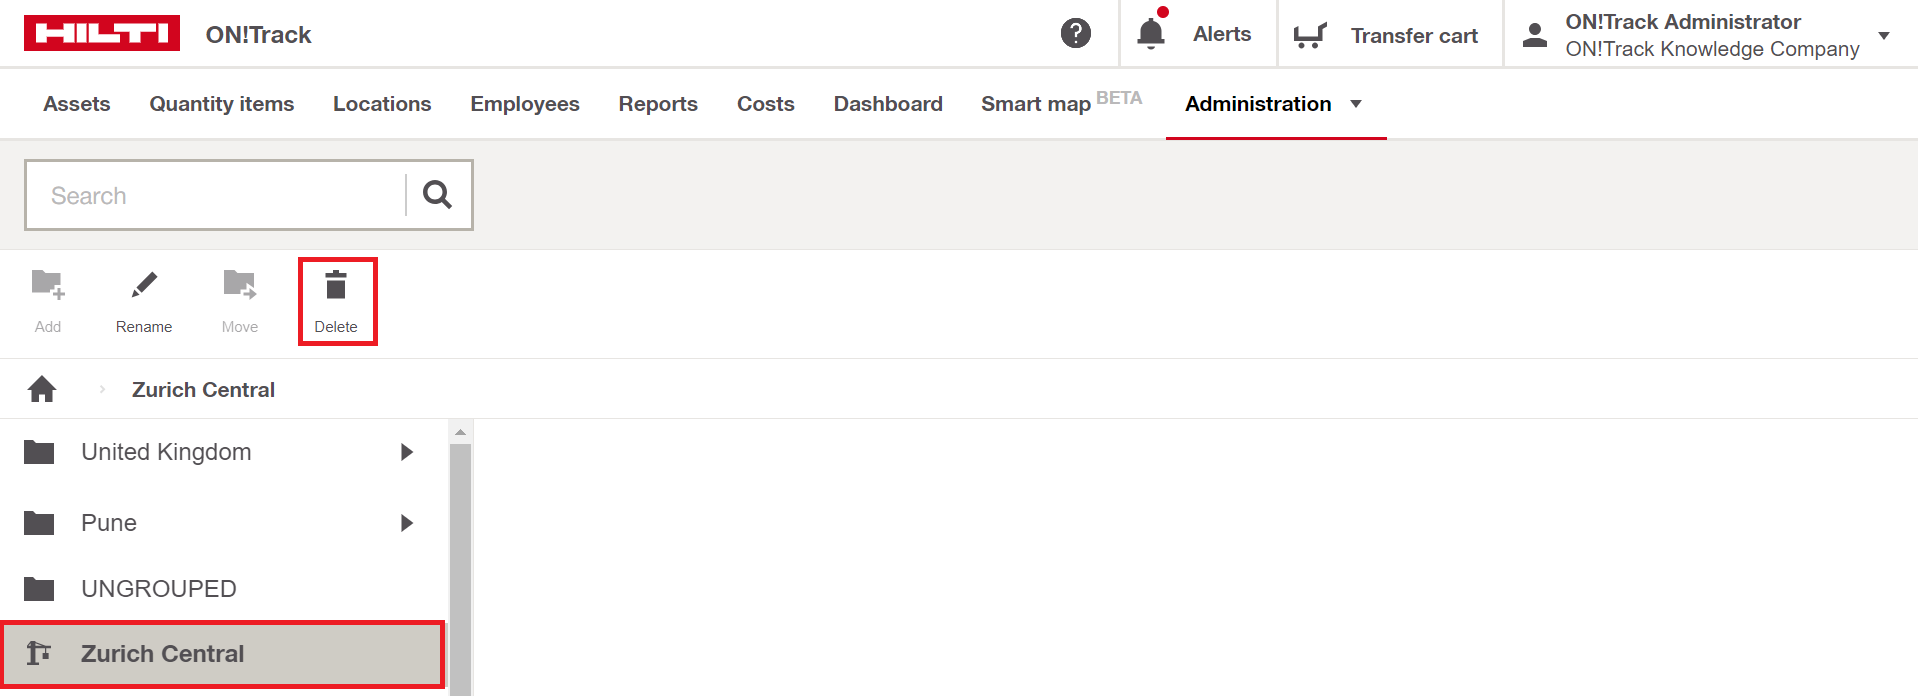
Task: Click the Alerts link text
Action: click(x=1222, y=34)
